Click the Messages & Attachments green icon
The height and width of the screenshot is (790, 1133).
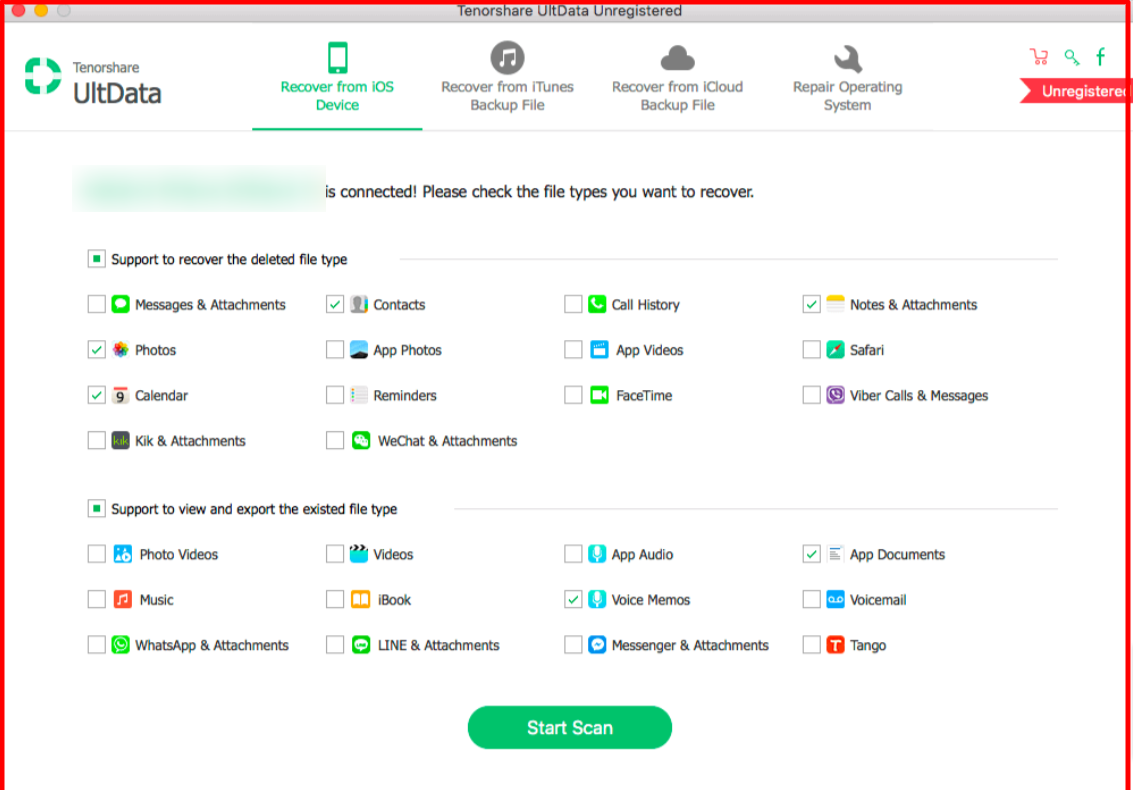pos(121,304)
